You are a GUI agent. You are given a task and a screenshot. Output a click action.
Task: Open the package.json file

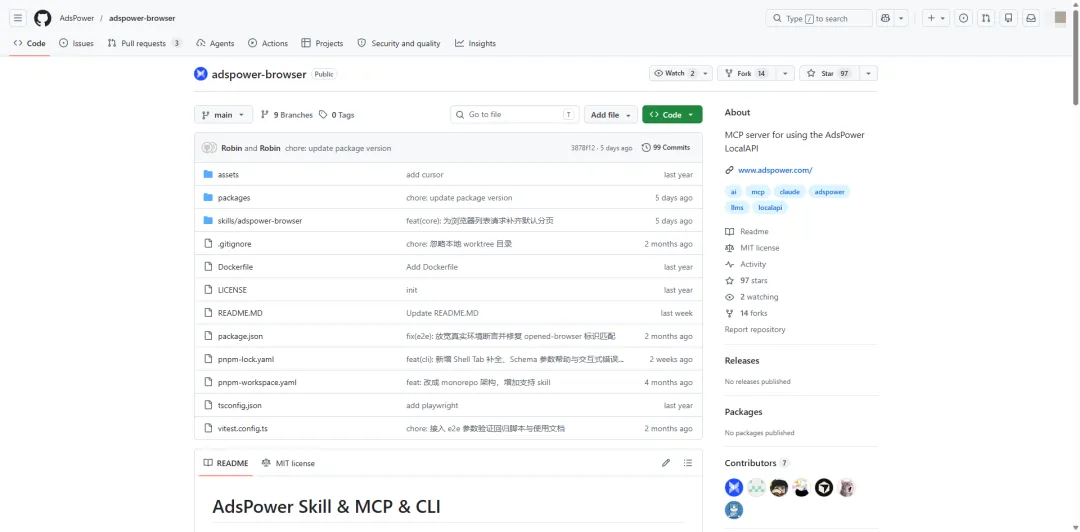click(240, 336)
